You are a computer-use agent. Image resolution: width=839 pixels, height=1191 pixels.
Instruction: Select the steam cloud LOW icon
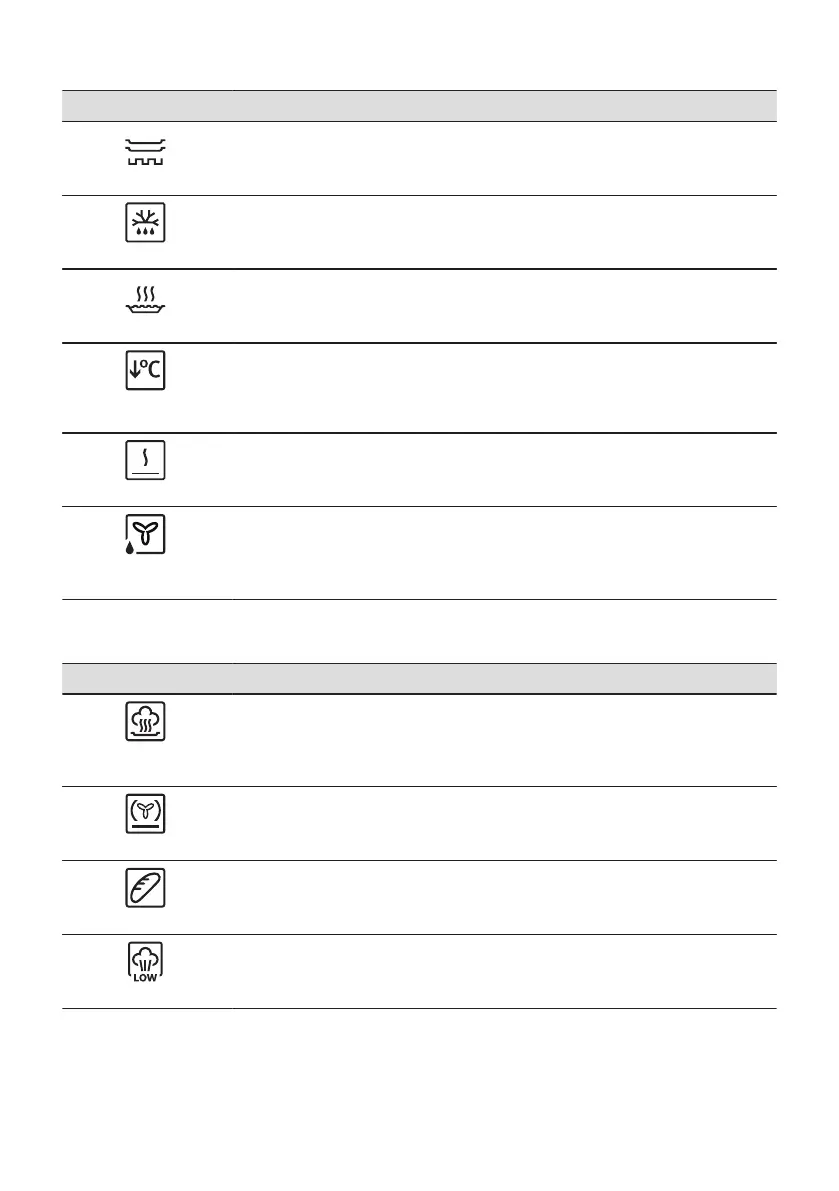pyautogui.click(x=146, y=963)
